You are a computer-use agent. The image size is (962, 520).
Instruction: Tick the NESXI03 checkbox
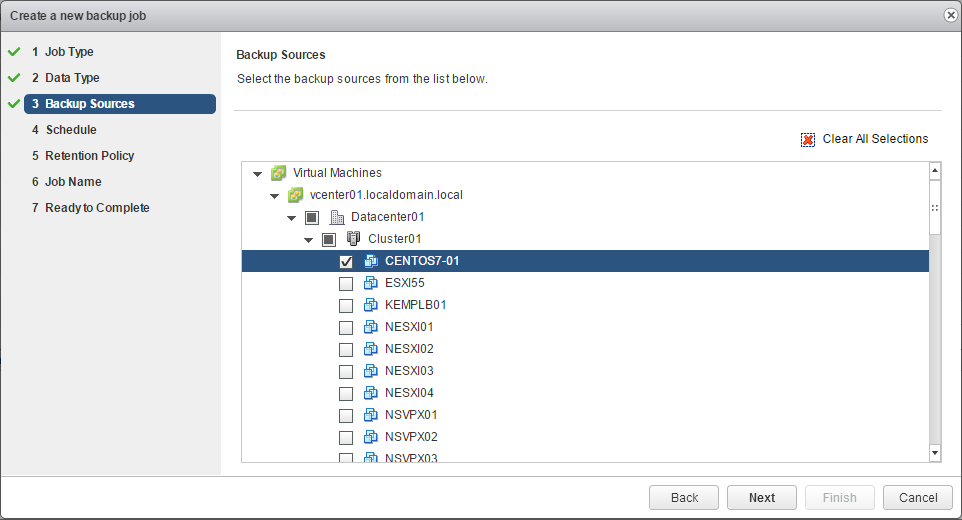pyautogui.click(x=346, y=371)
